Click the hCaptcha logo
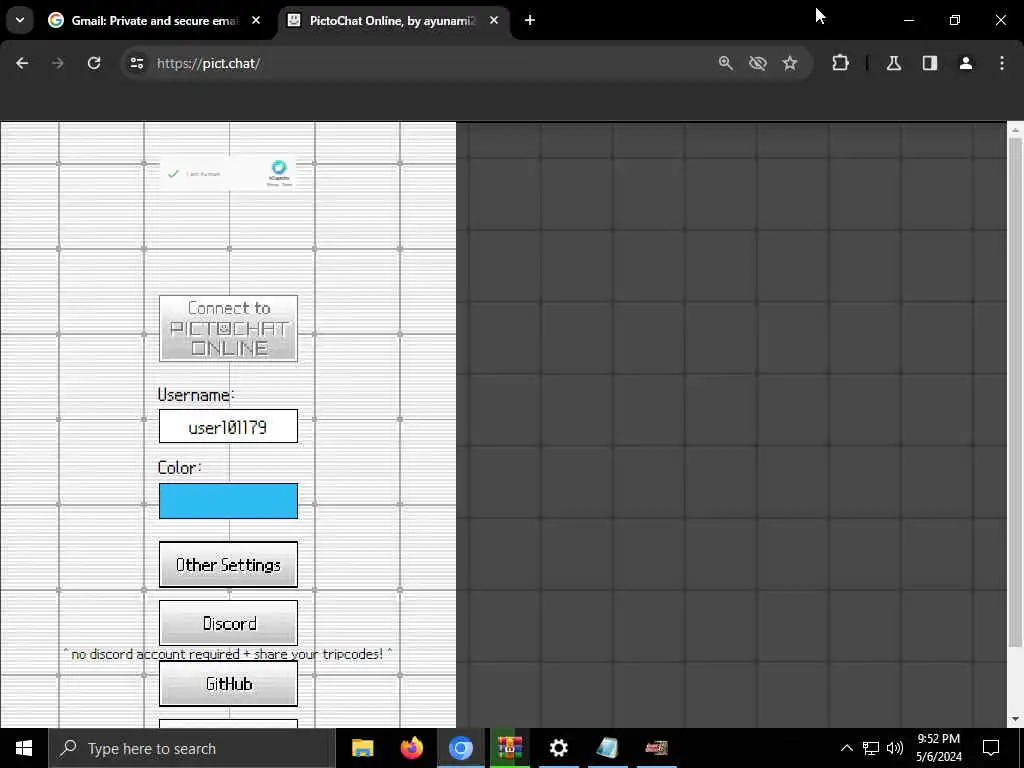The height and width of the screenshot is (768, 1024). tap(279, 168)
